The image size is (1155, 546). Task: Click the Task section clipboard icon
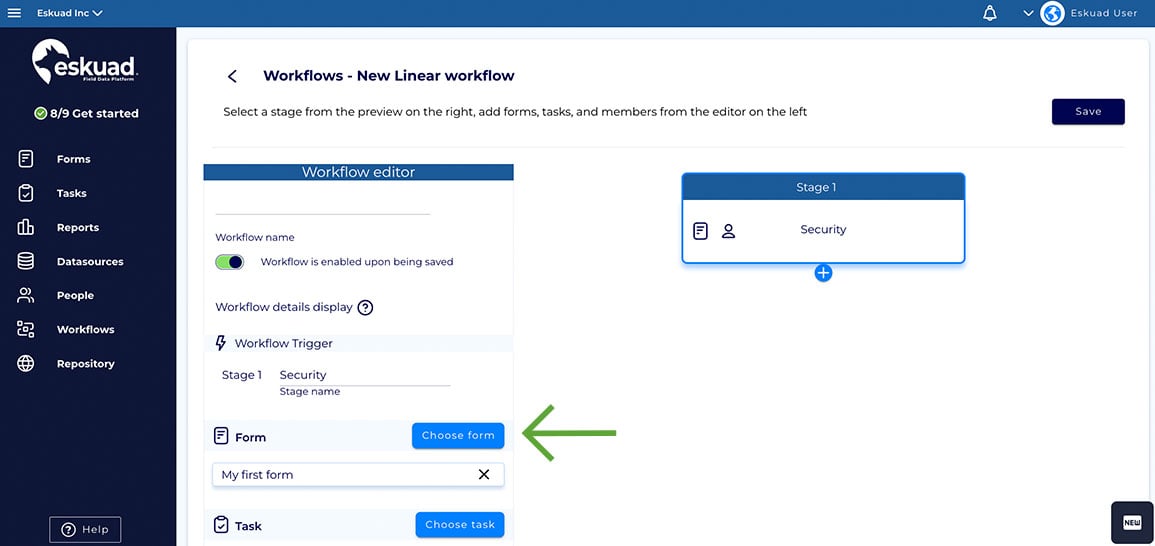pyautogui.click(x=221, y=525)
